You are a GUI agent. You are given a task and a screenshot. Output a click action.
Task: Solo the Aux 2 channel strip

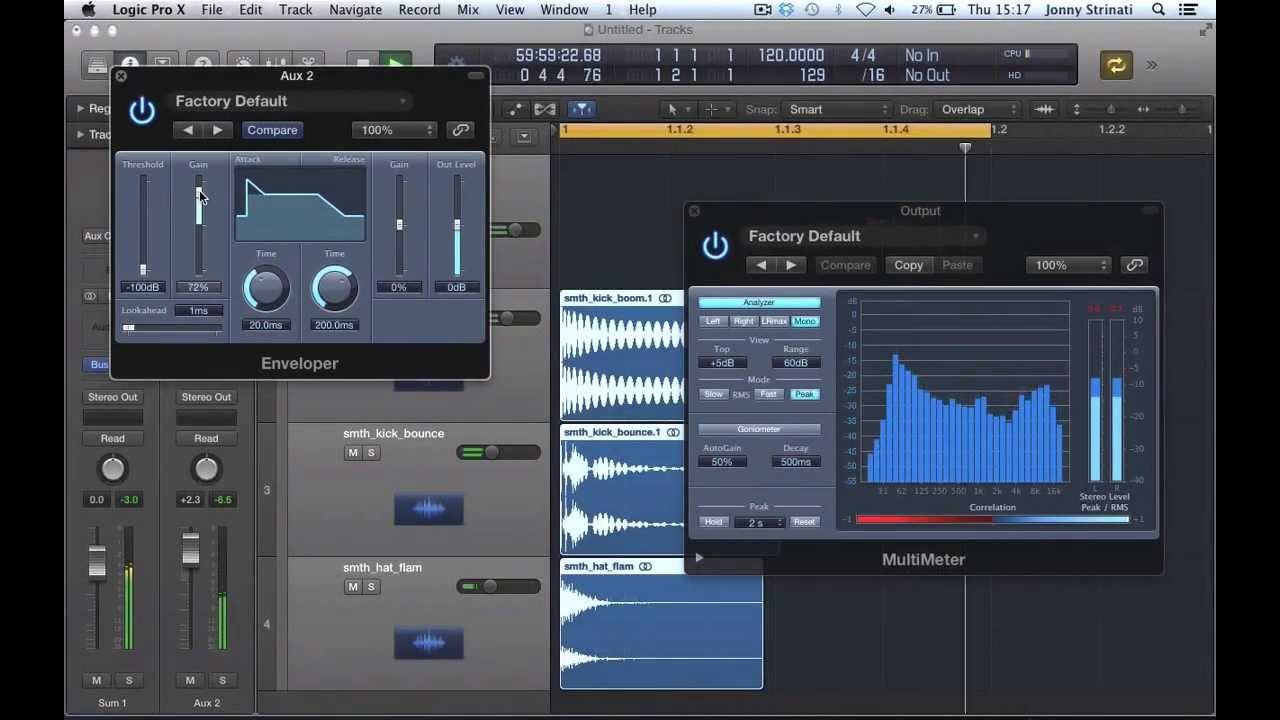tap(222, 681)
